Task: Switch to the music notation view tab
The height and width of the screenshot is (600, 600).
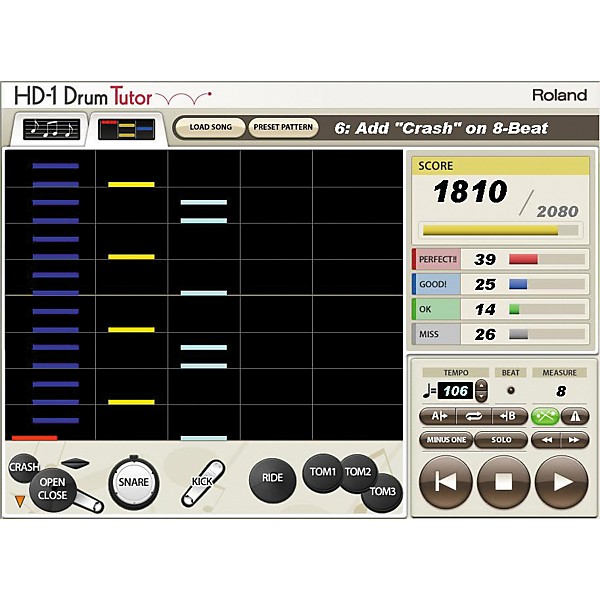Action: [51, 129]
